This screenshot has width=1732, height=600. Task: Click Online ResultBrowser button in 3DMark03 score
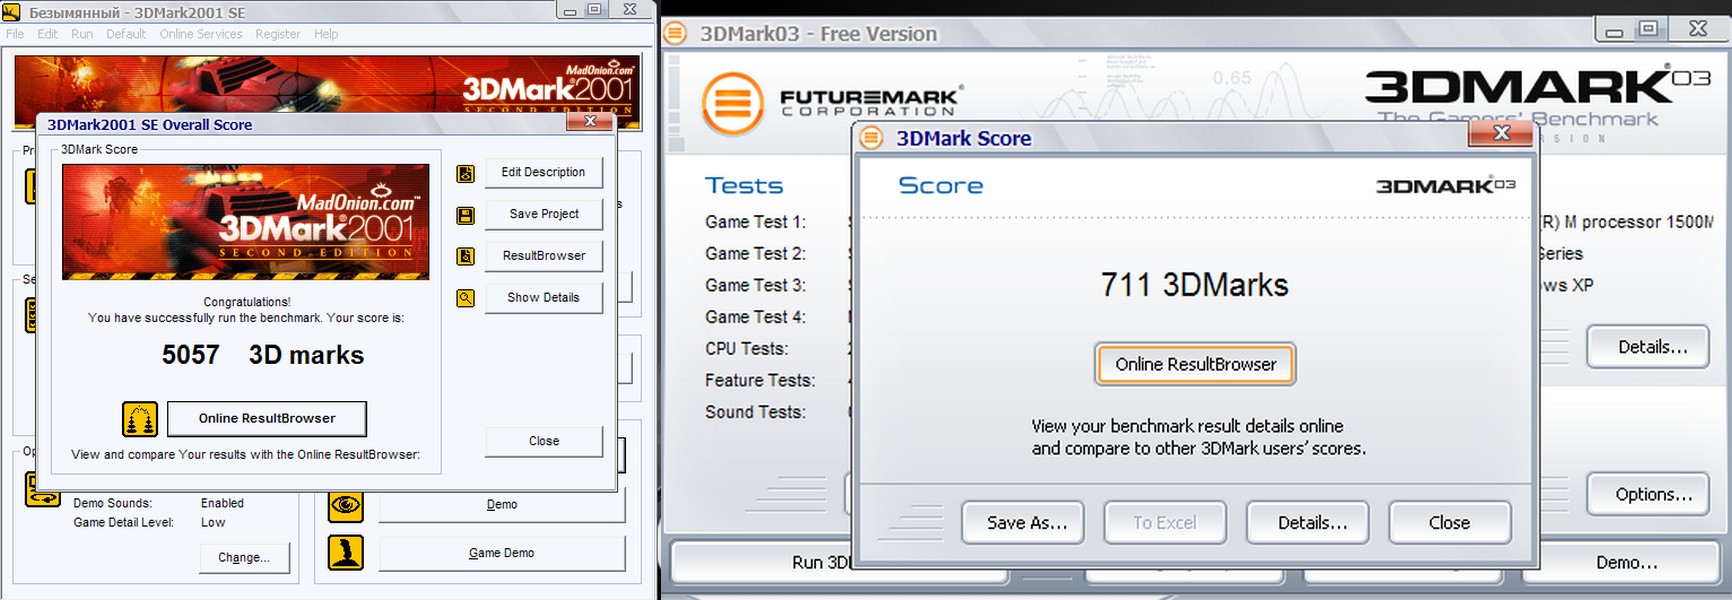click(1195, 365)
